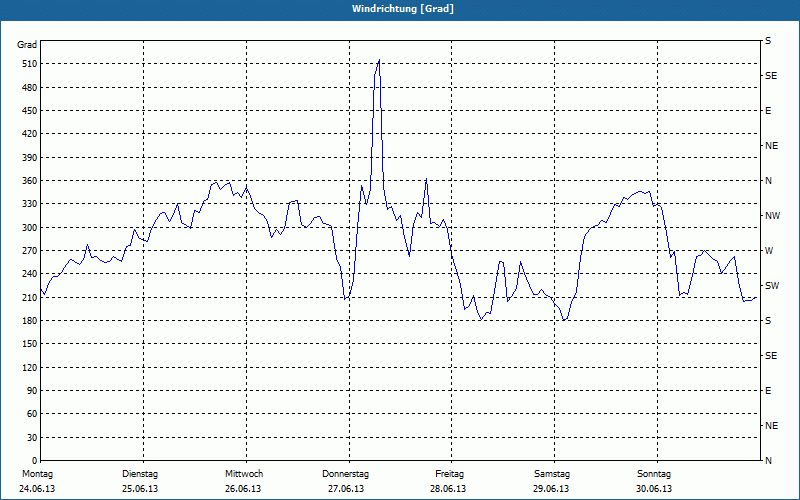Click the 360 y-axis value

[x=29, y=181]
